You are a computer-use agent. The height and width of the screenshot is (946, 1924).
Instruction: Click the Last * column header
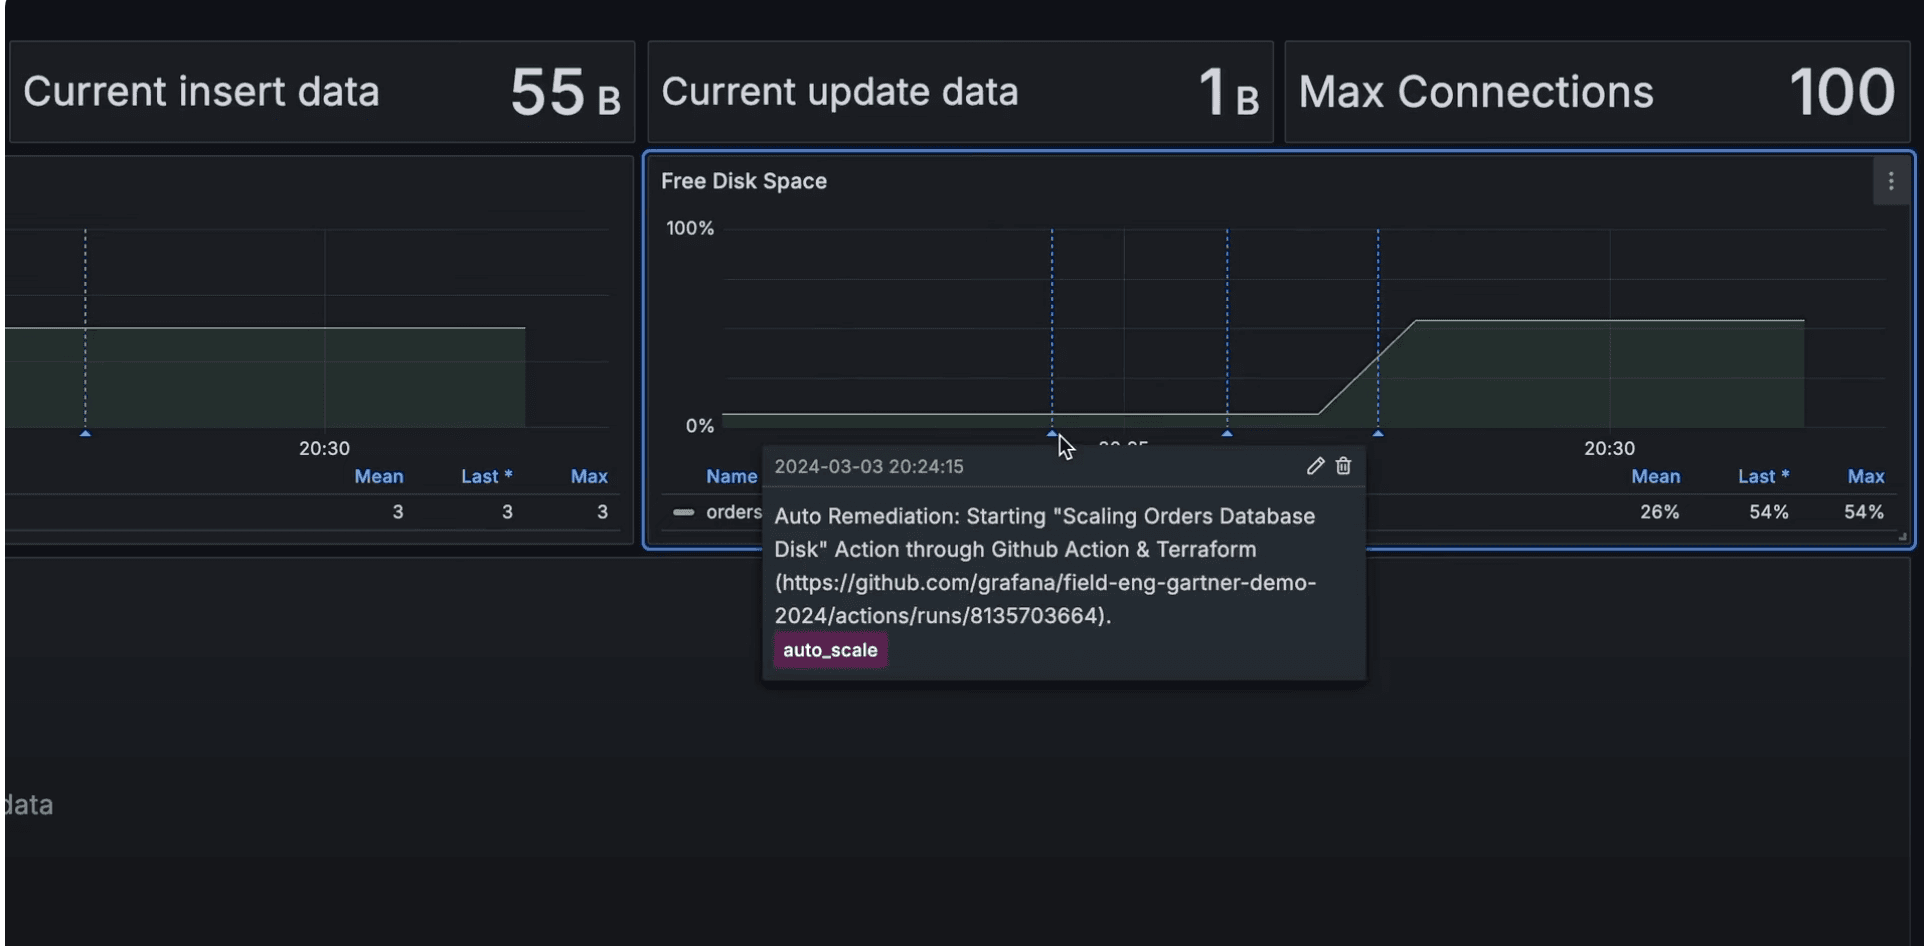[1763, 476]
